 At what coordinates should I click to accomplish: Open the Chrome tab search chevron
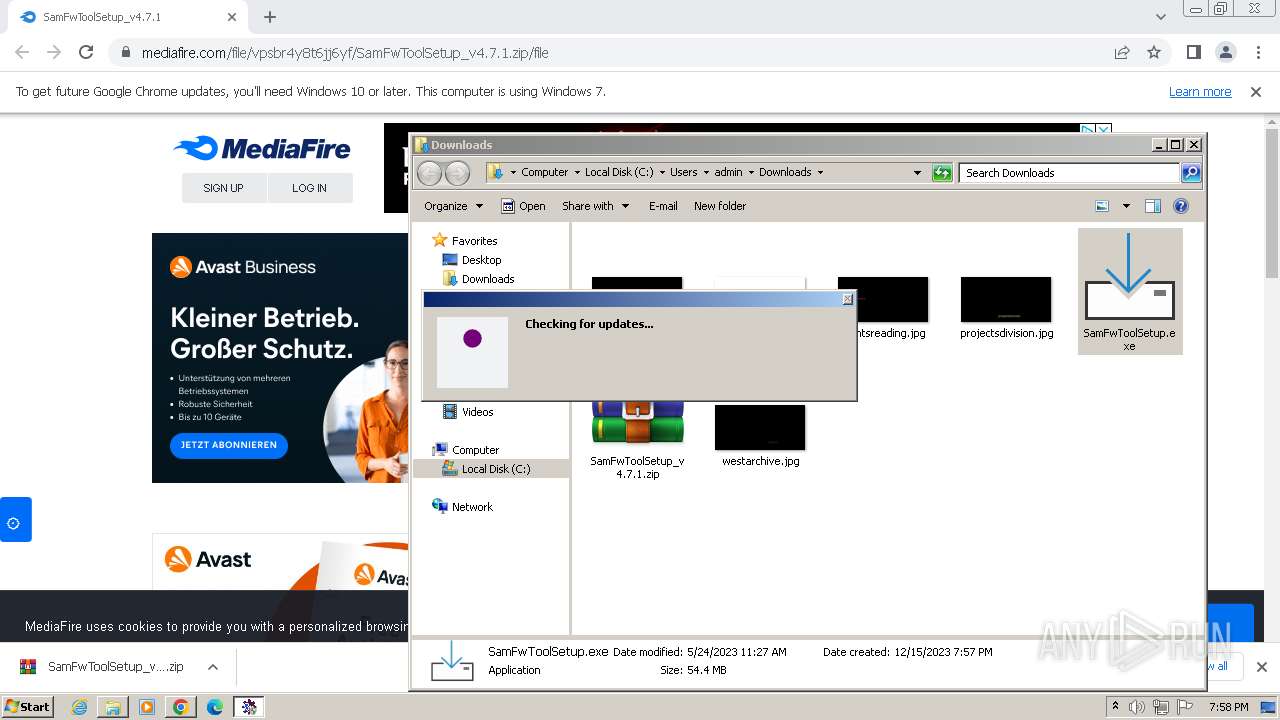pos(1160,17)
